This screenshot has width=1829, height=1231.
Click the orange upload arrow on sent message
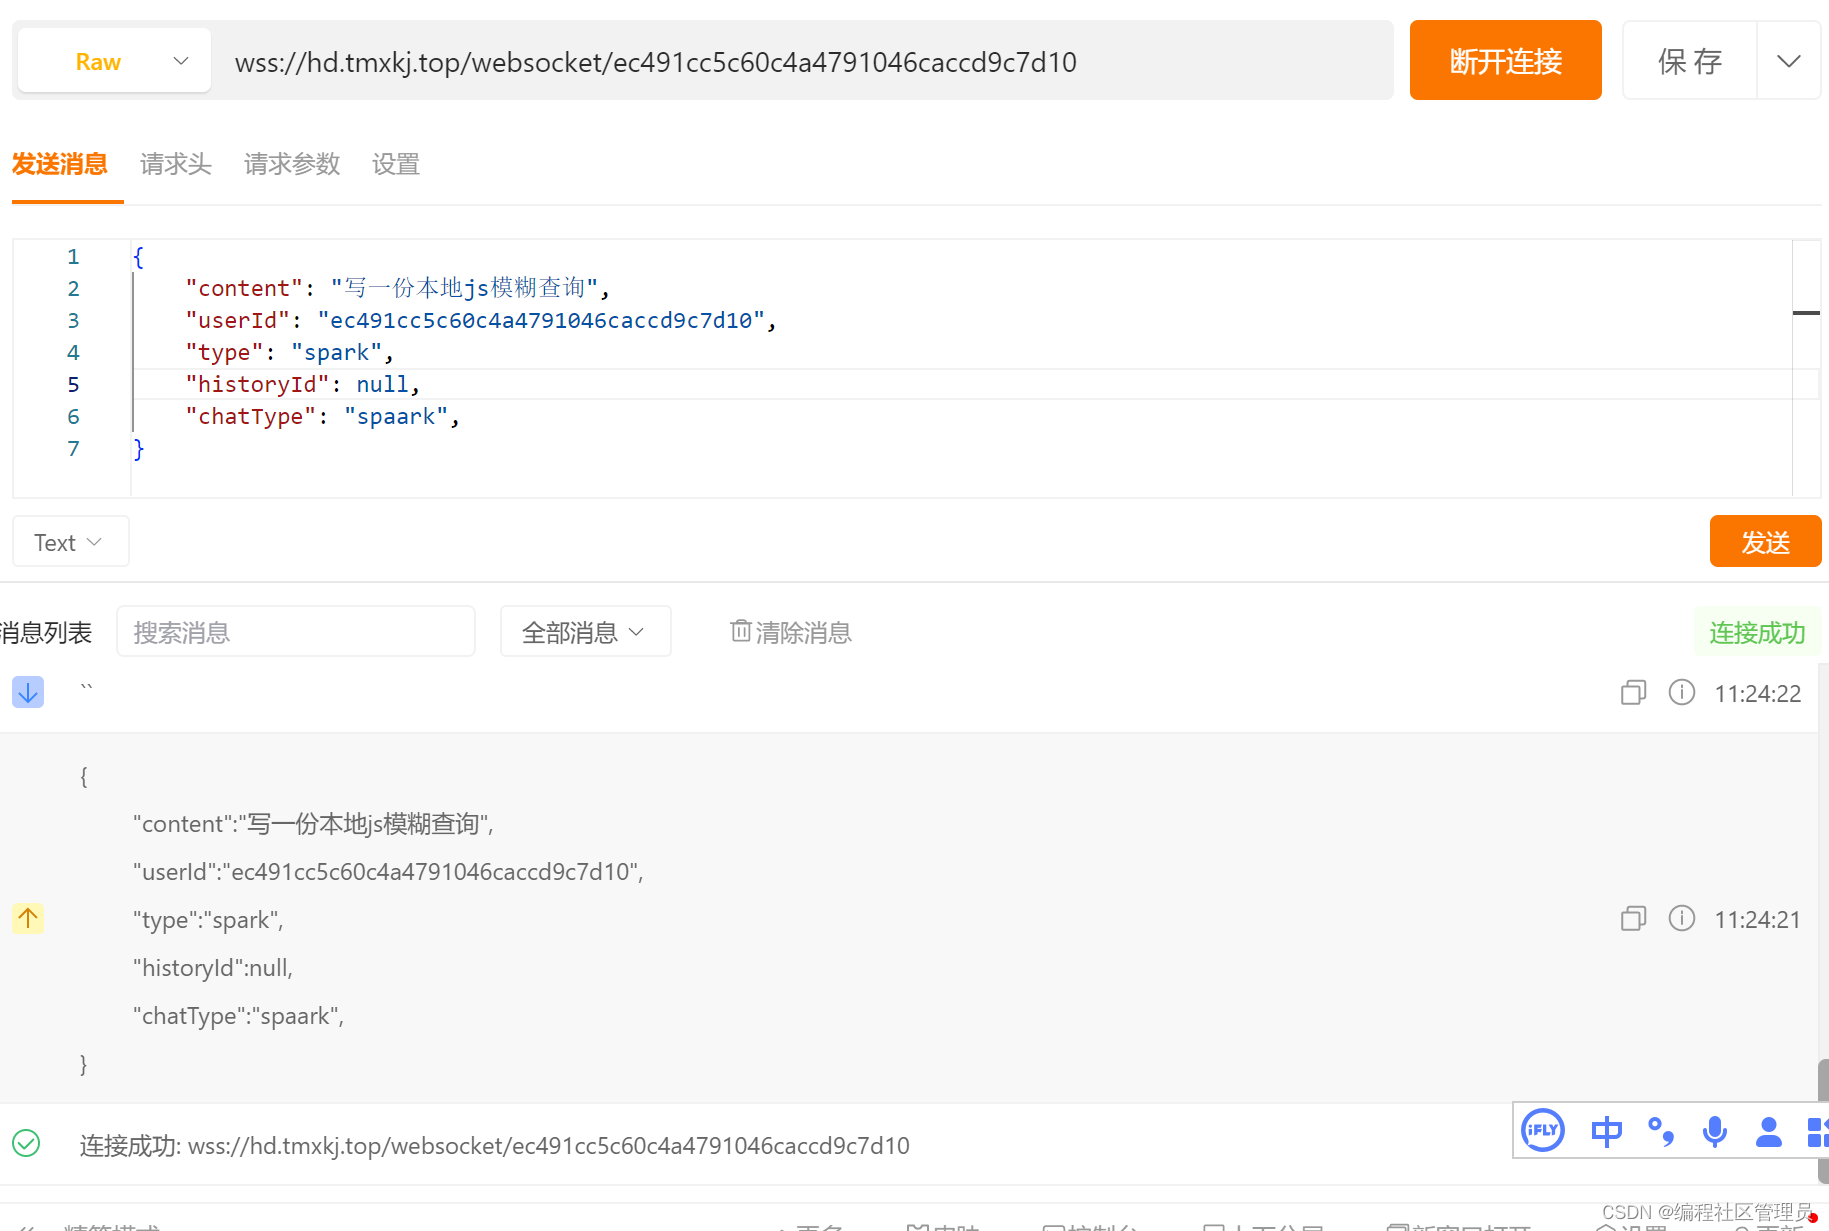point(27,918)
